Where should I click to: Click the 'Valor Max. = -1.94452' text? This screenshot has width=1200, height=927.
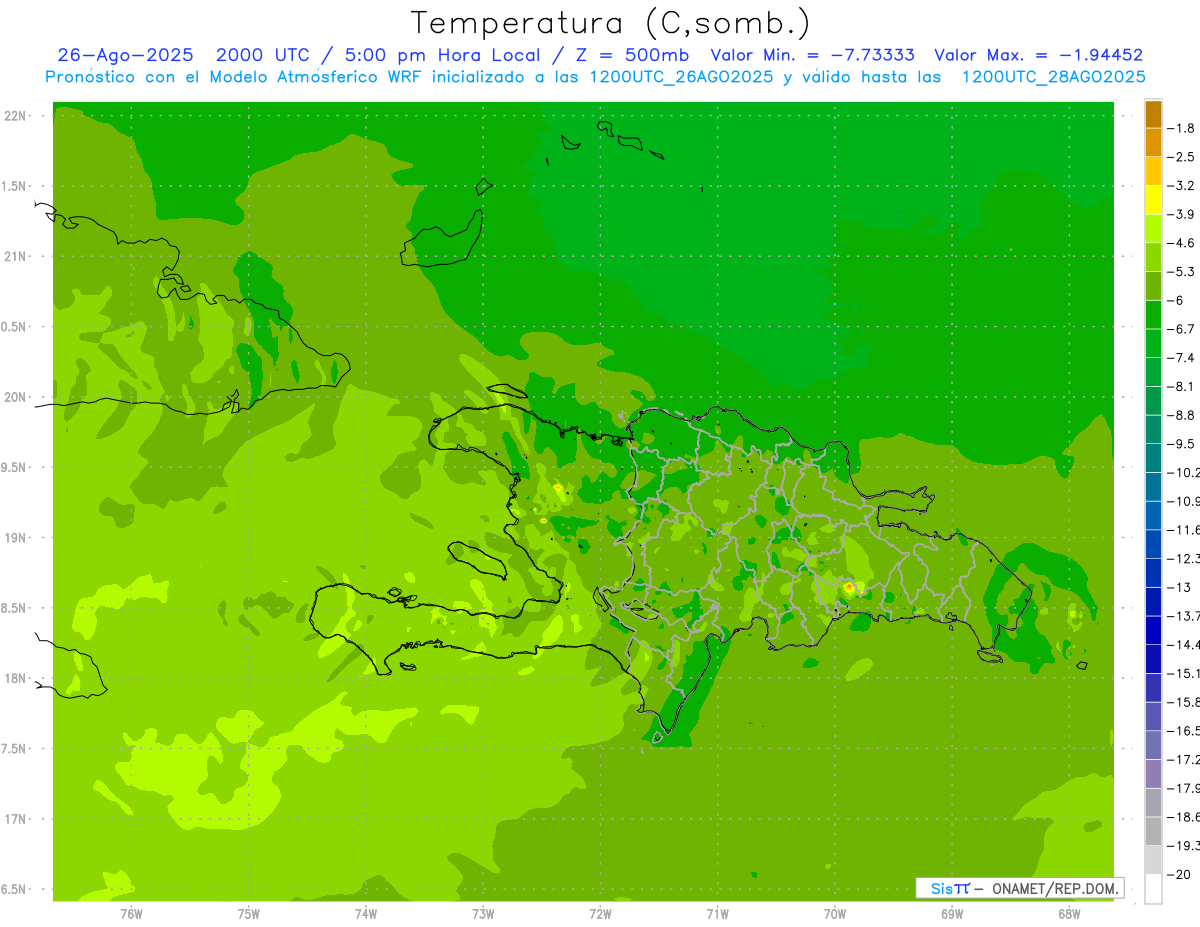click(1038, 55)
